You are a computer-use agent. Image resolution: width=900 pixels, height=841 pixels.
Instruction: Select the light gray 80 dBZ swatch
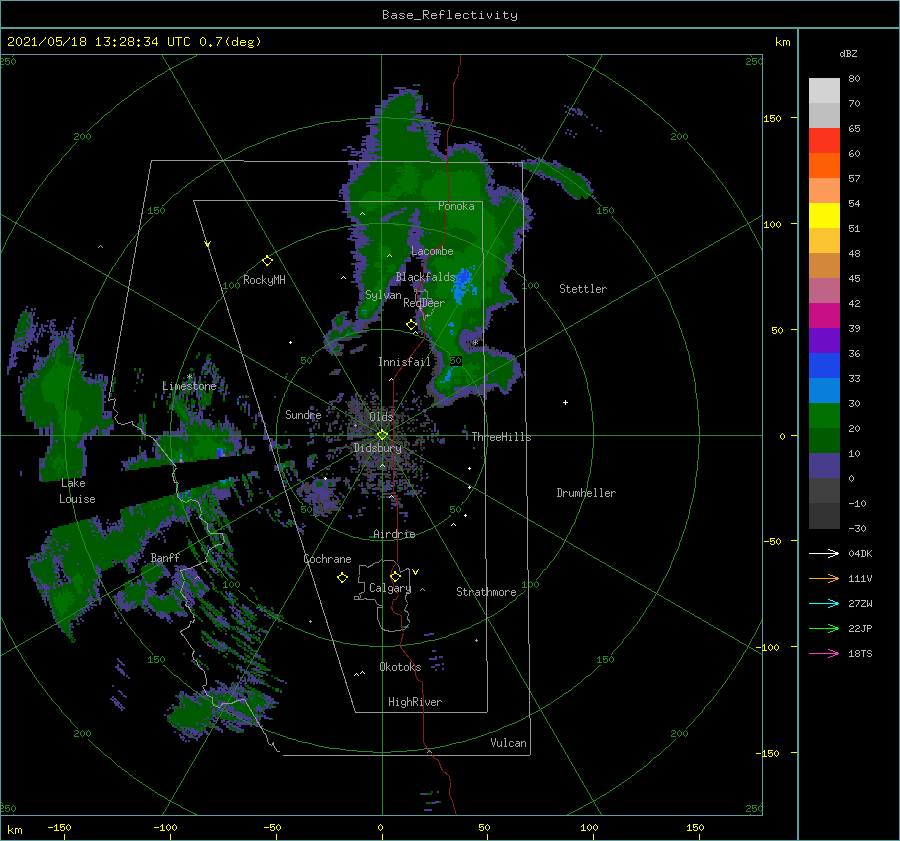point(824,90)
